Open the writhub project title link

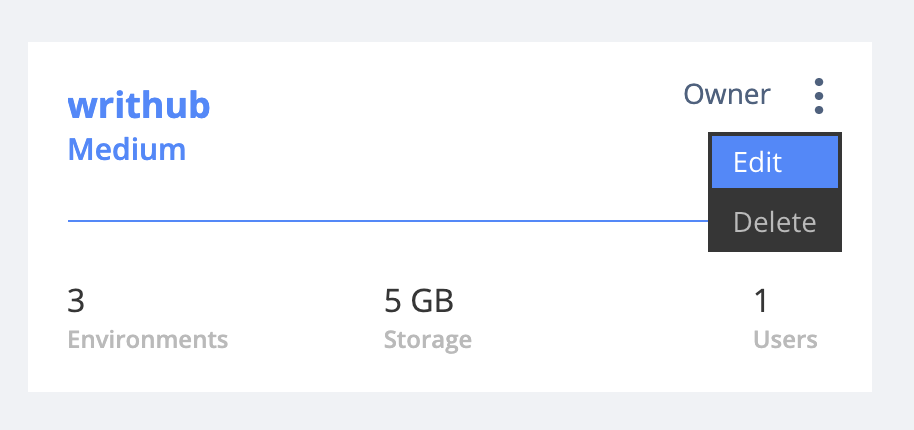pyautogui.click(x=138, y=104)
